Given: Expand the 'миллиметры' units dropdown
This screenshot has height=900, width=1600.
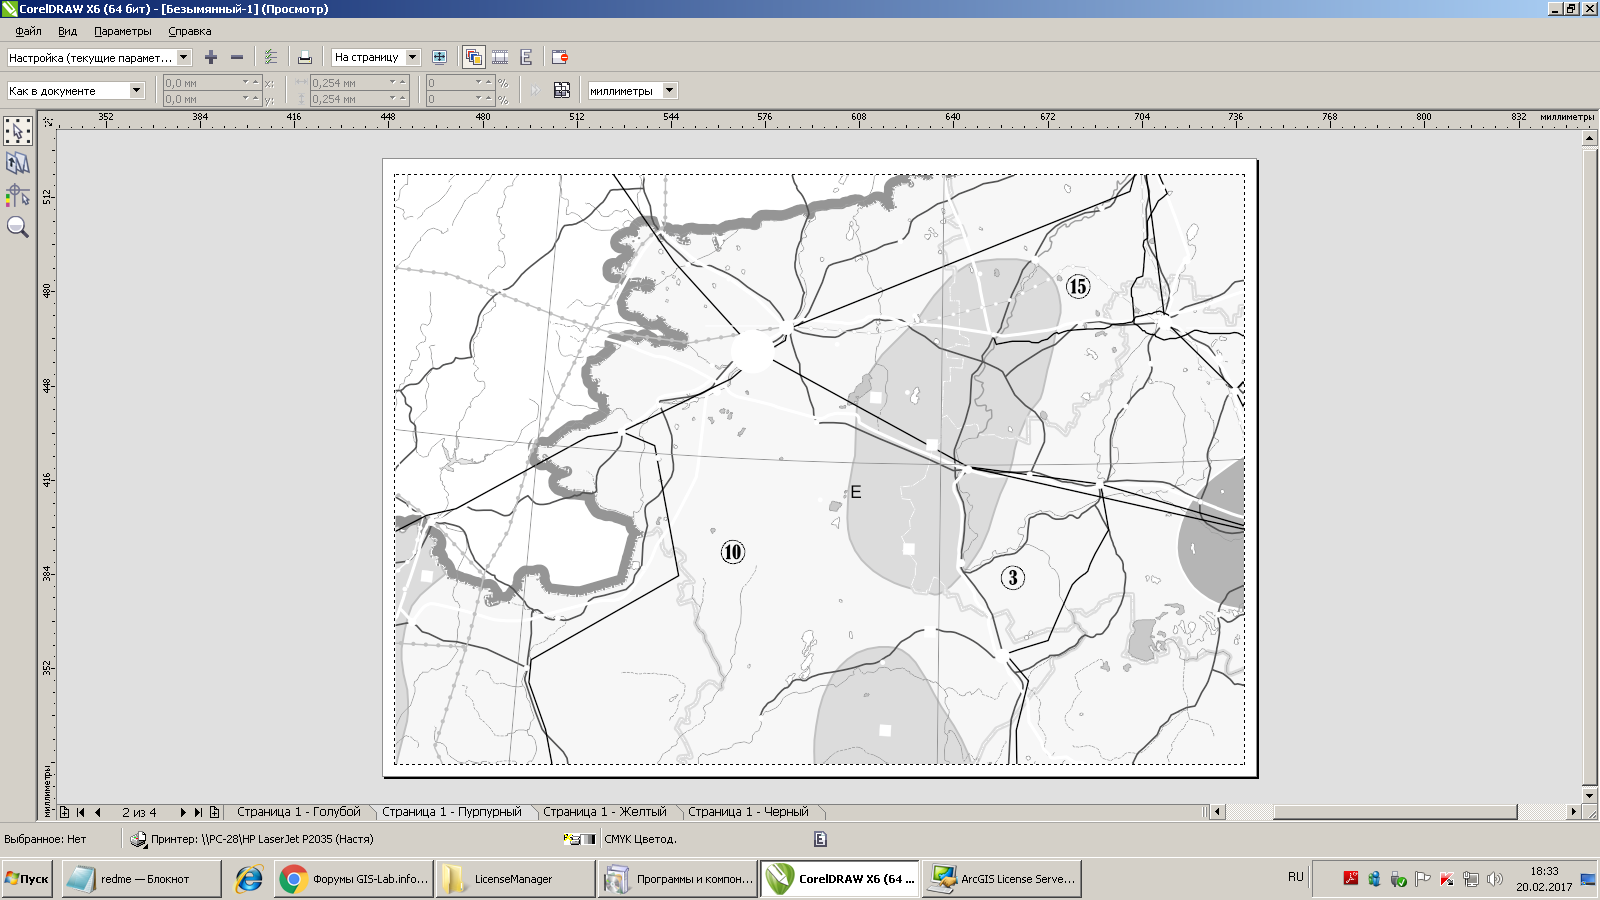Looking at the screenshot, I should tap(670, 90).
